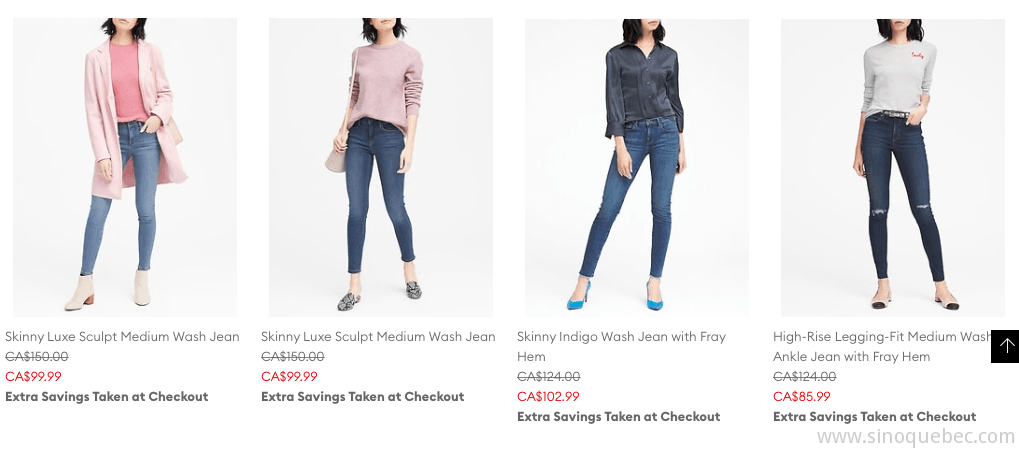Click the CA$102.99 sale price
Image resolution: width=1019 pixels, height=453 pixels.
tap(548, 396)
